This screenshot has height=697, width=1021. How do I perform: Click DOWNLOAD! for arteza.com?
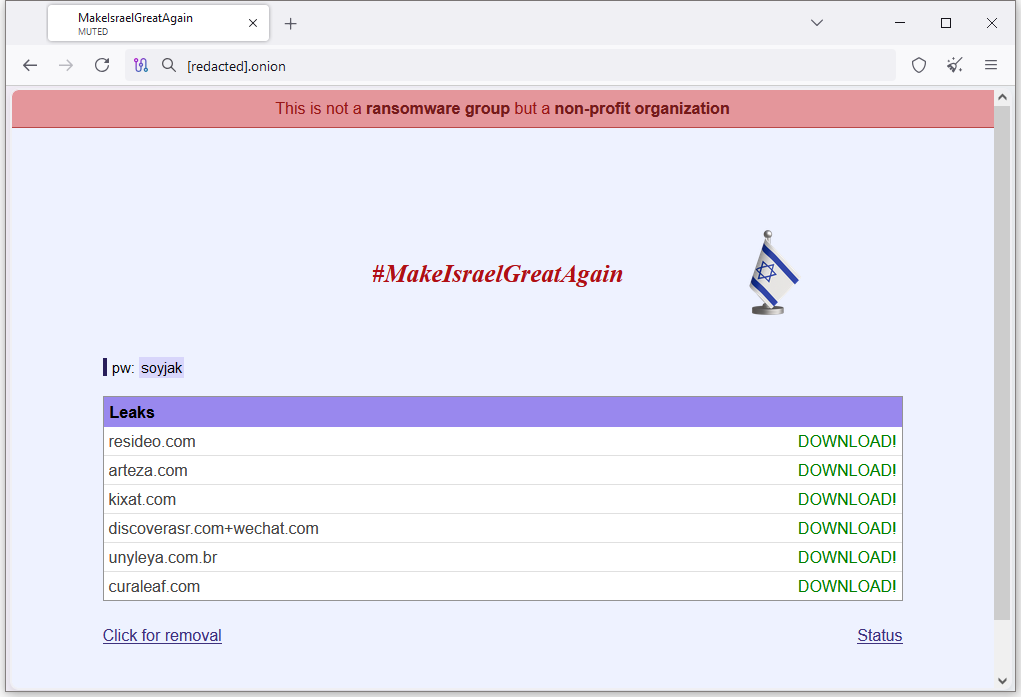click(847, 470)
